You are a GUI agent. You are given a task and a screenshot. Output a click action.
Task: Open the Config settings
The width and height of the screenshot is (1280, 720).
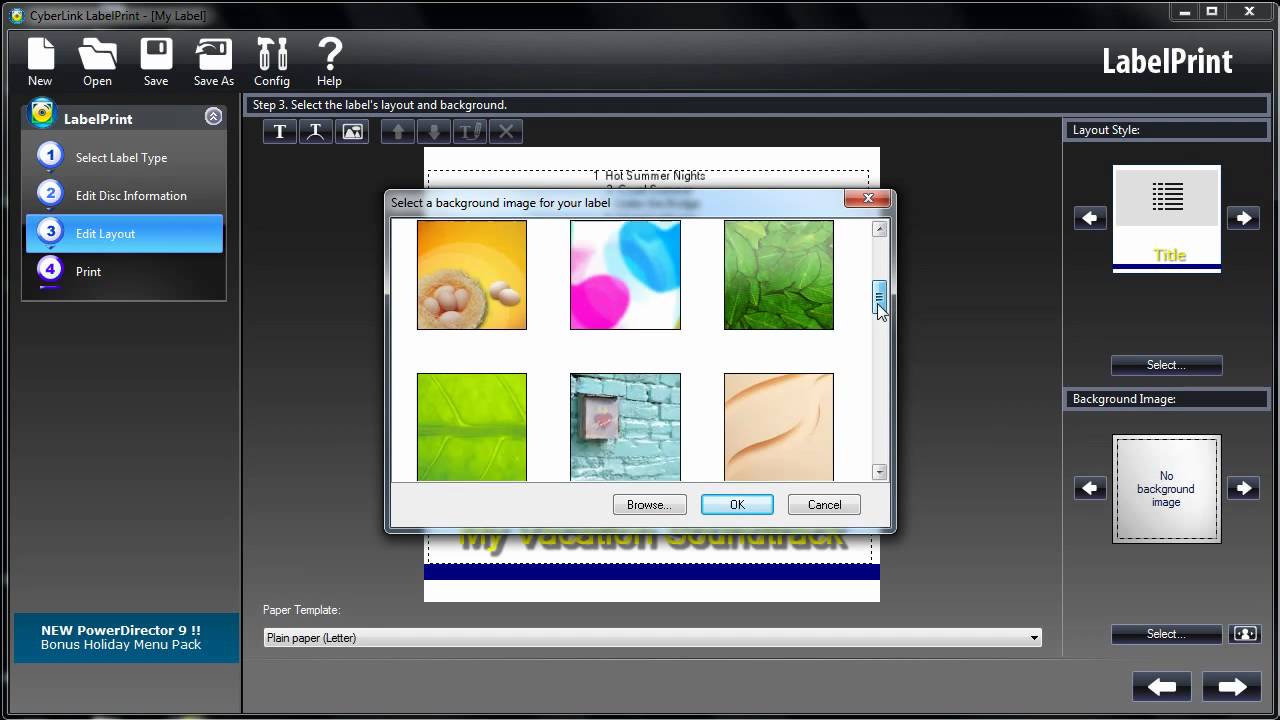[x=272, y=62]
